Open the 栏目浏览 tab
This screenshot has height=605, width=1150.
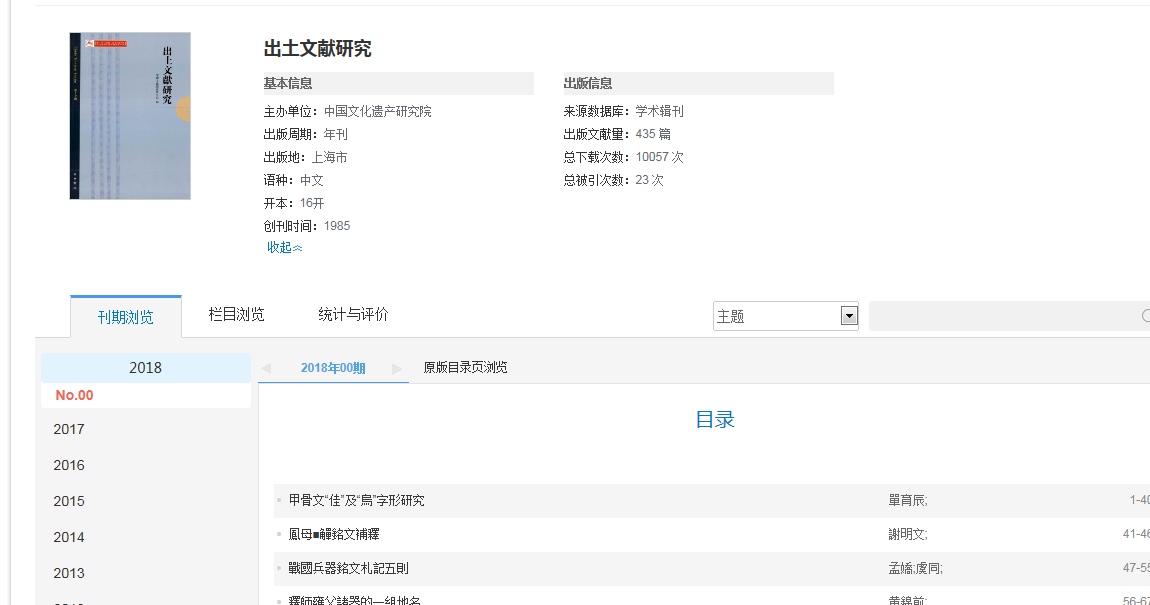pyautogui.click(x=236, y=315)
